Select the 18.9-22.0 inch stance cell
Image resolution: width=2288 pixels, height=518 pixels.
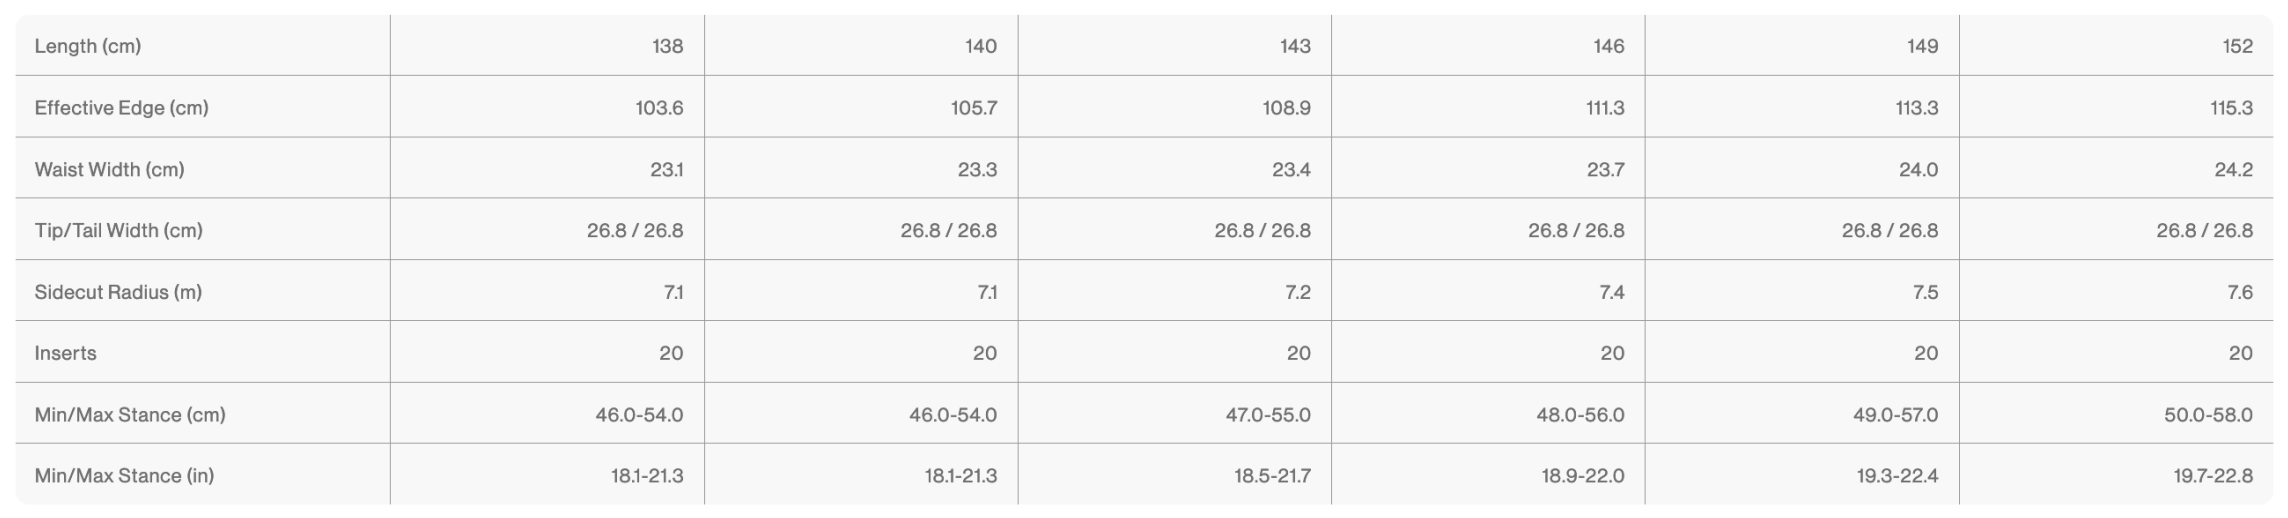click(1582, 475)
